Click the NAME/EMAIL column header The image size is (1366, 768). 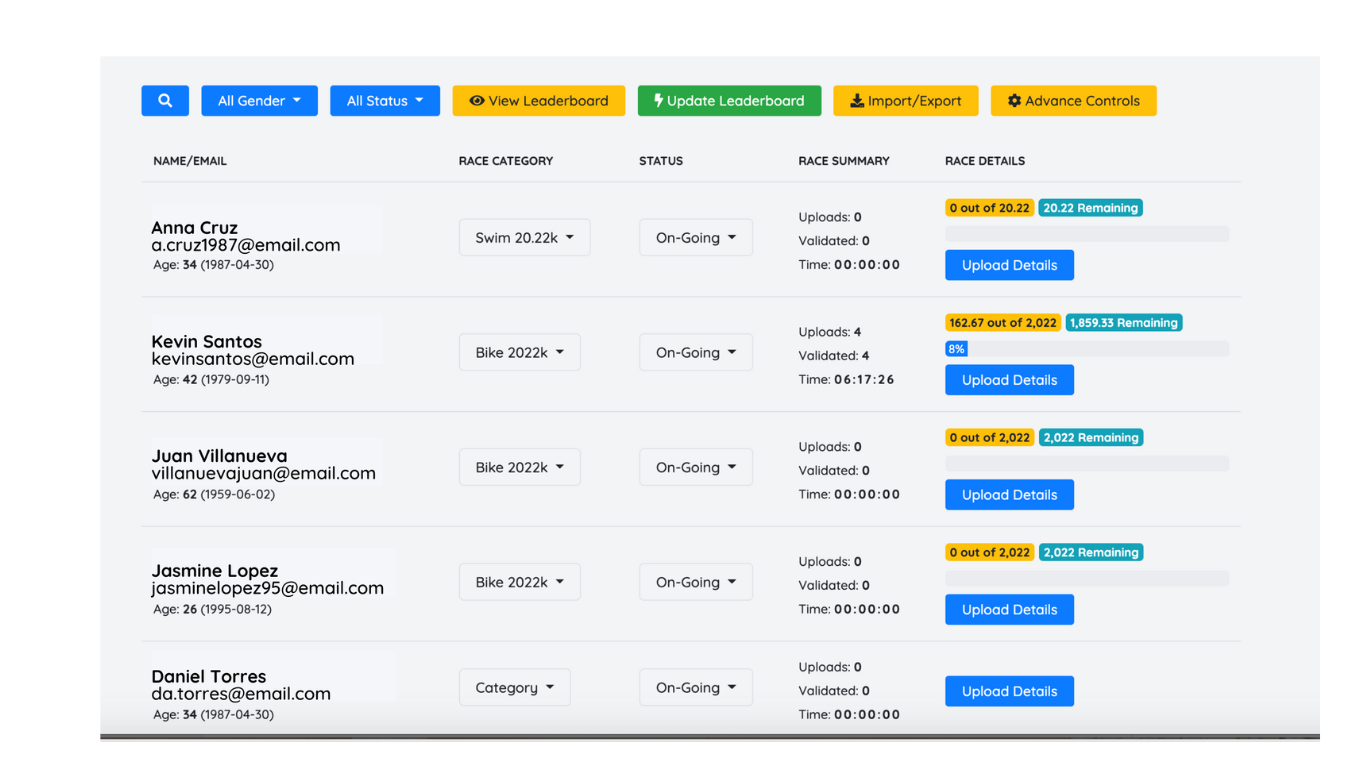coord(190,161)
